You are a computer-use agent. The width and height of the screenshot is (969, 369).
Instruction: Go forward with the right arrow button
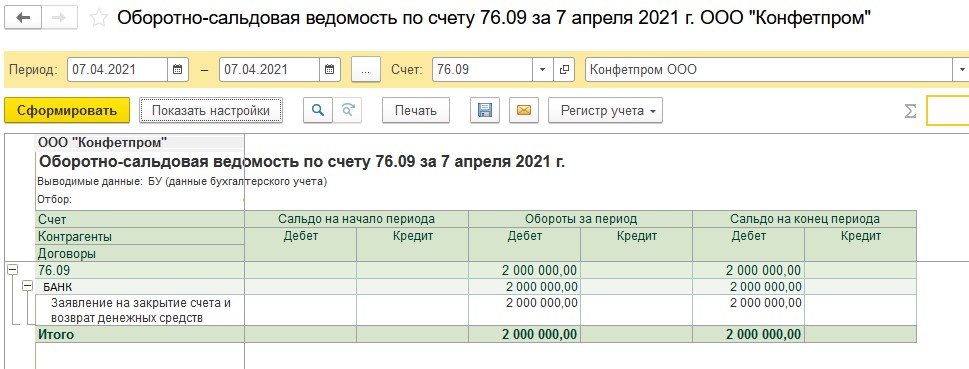click(60, 18)
